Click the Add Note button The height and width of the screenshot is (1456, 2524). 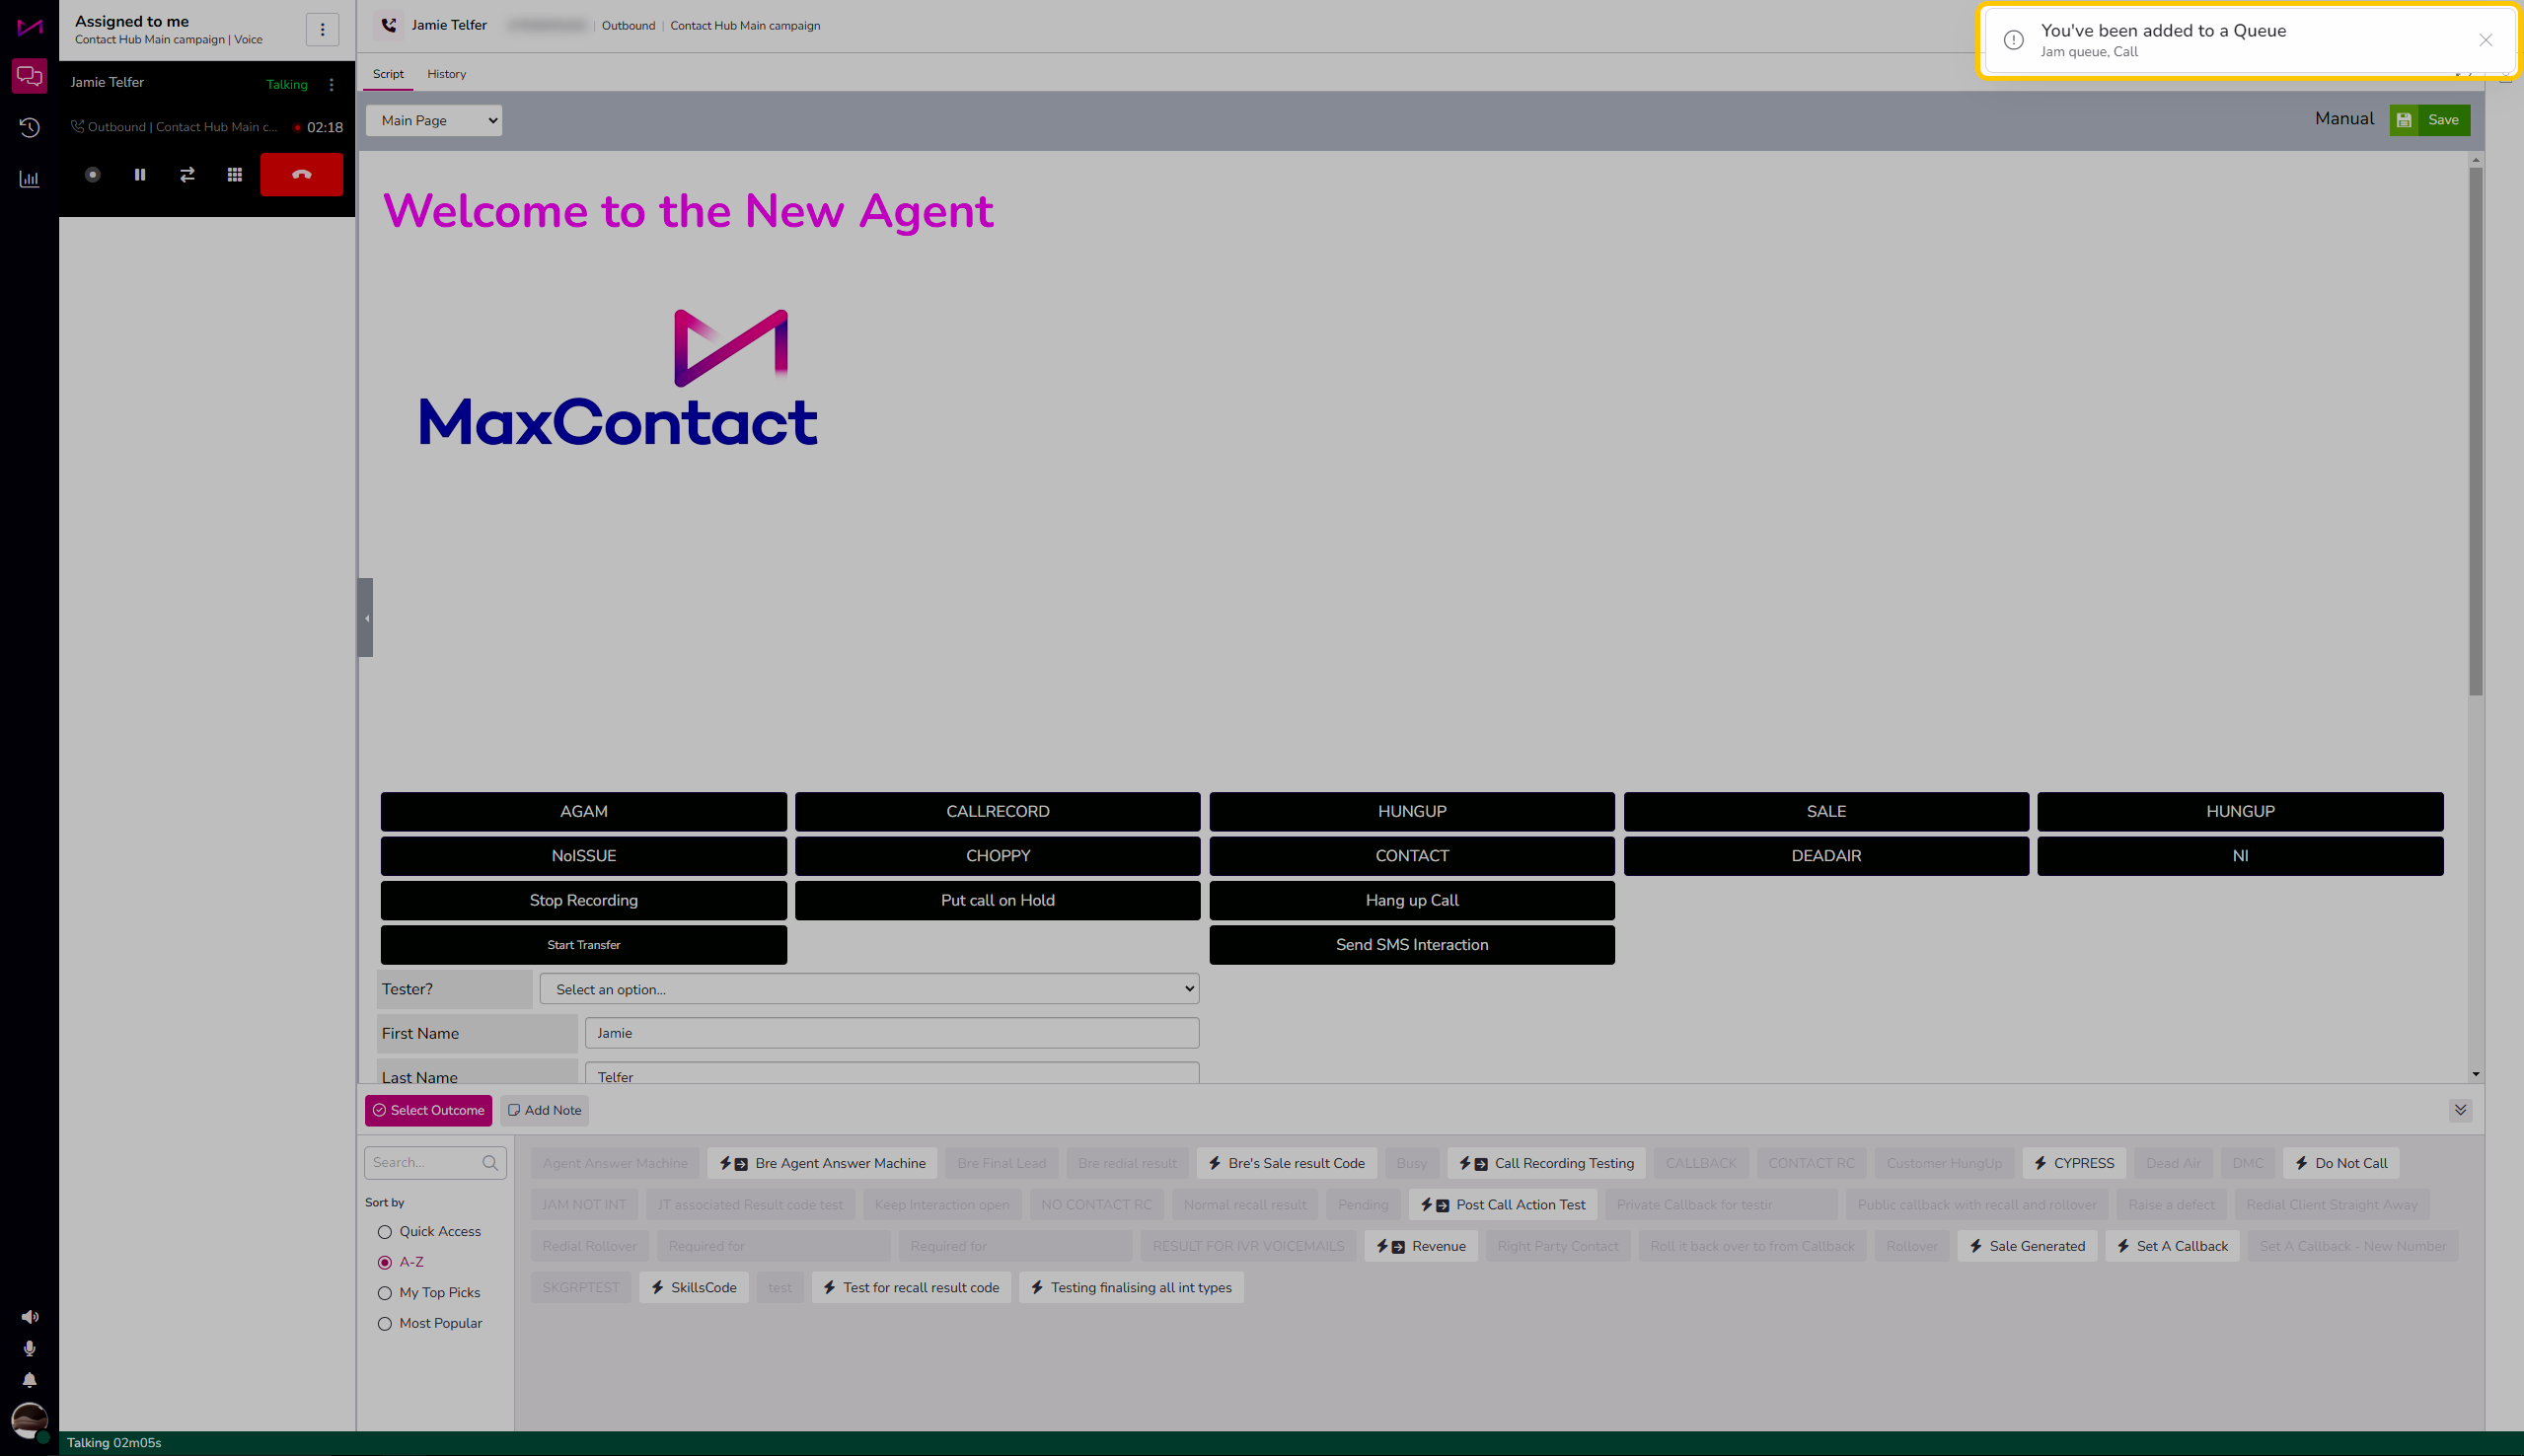pos(545,1110)
